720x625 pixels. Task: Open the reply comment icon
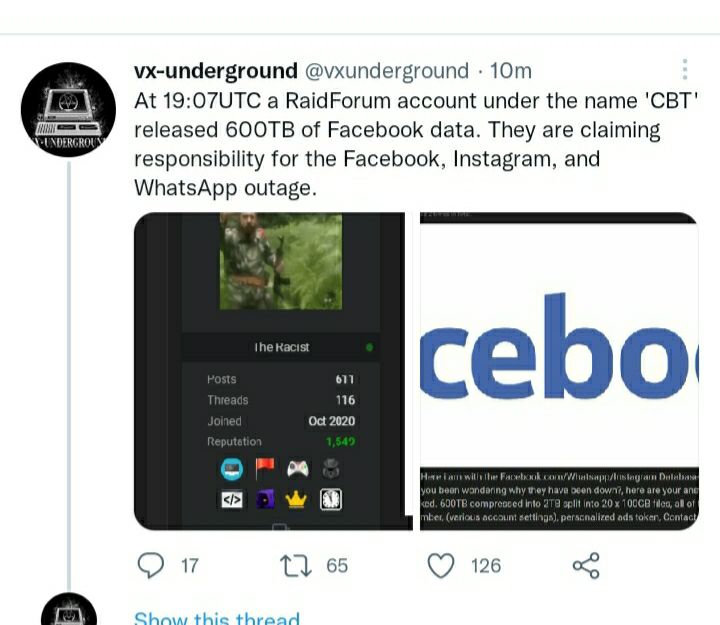coord(151,565)
